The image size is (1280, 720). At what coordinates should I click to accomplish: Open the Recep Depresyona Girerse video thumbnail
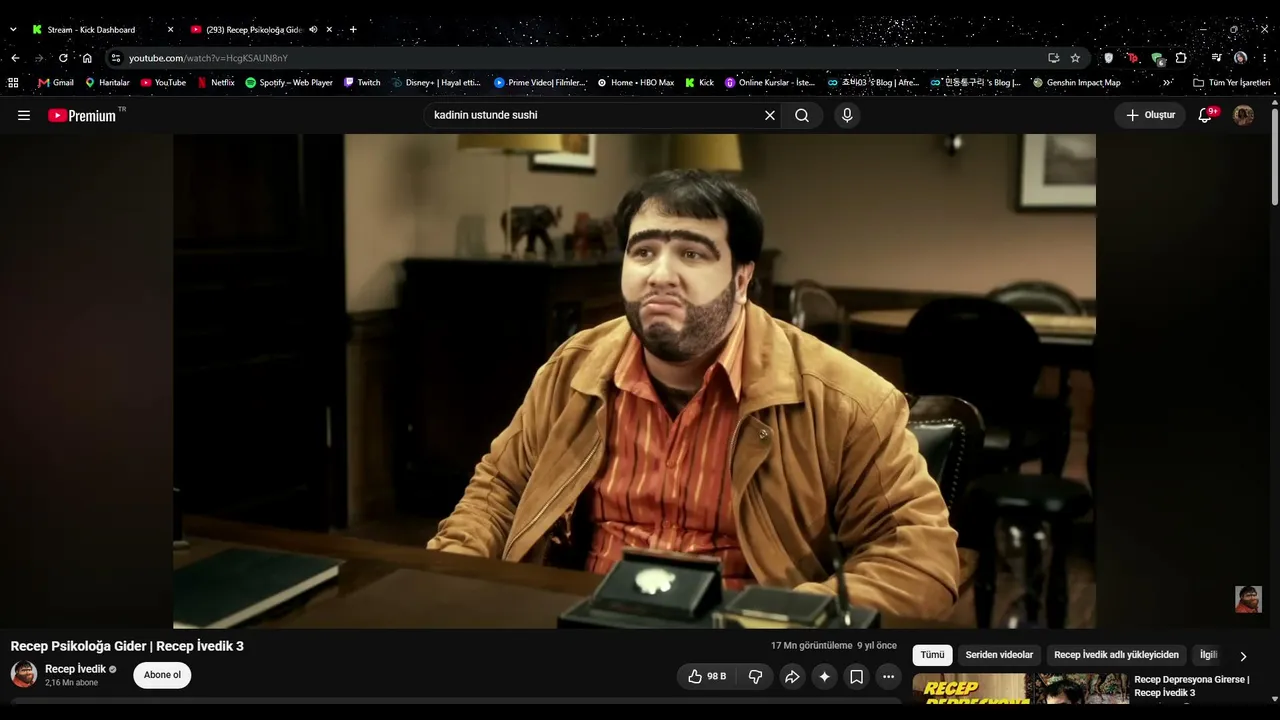point(1021,688)
